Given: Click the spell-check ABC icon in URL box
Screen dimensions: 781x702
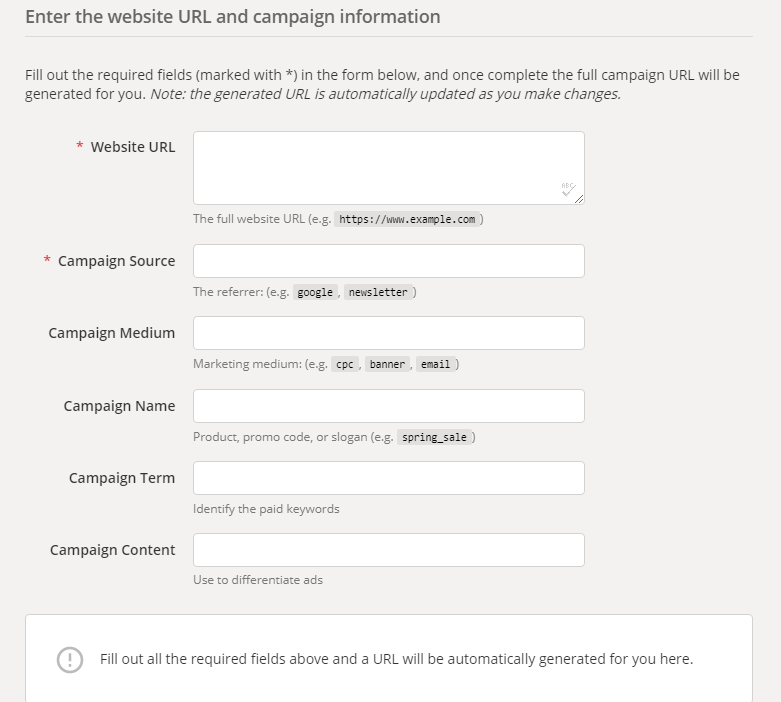Looking at the screenshot, I should [x=568, y=189].
